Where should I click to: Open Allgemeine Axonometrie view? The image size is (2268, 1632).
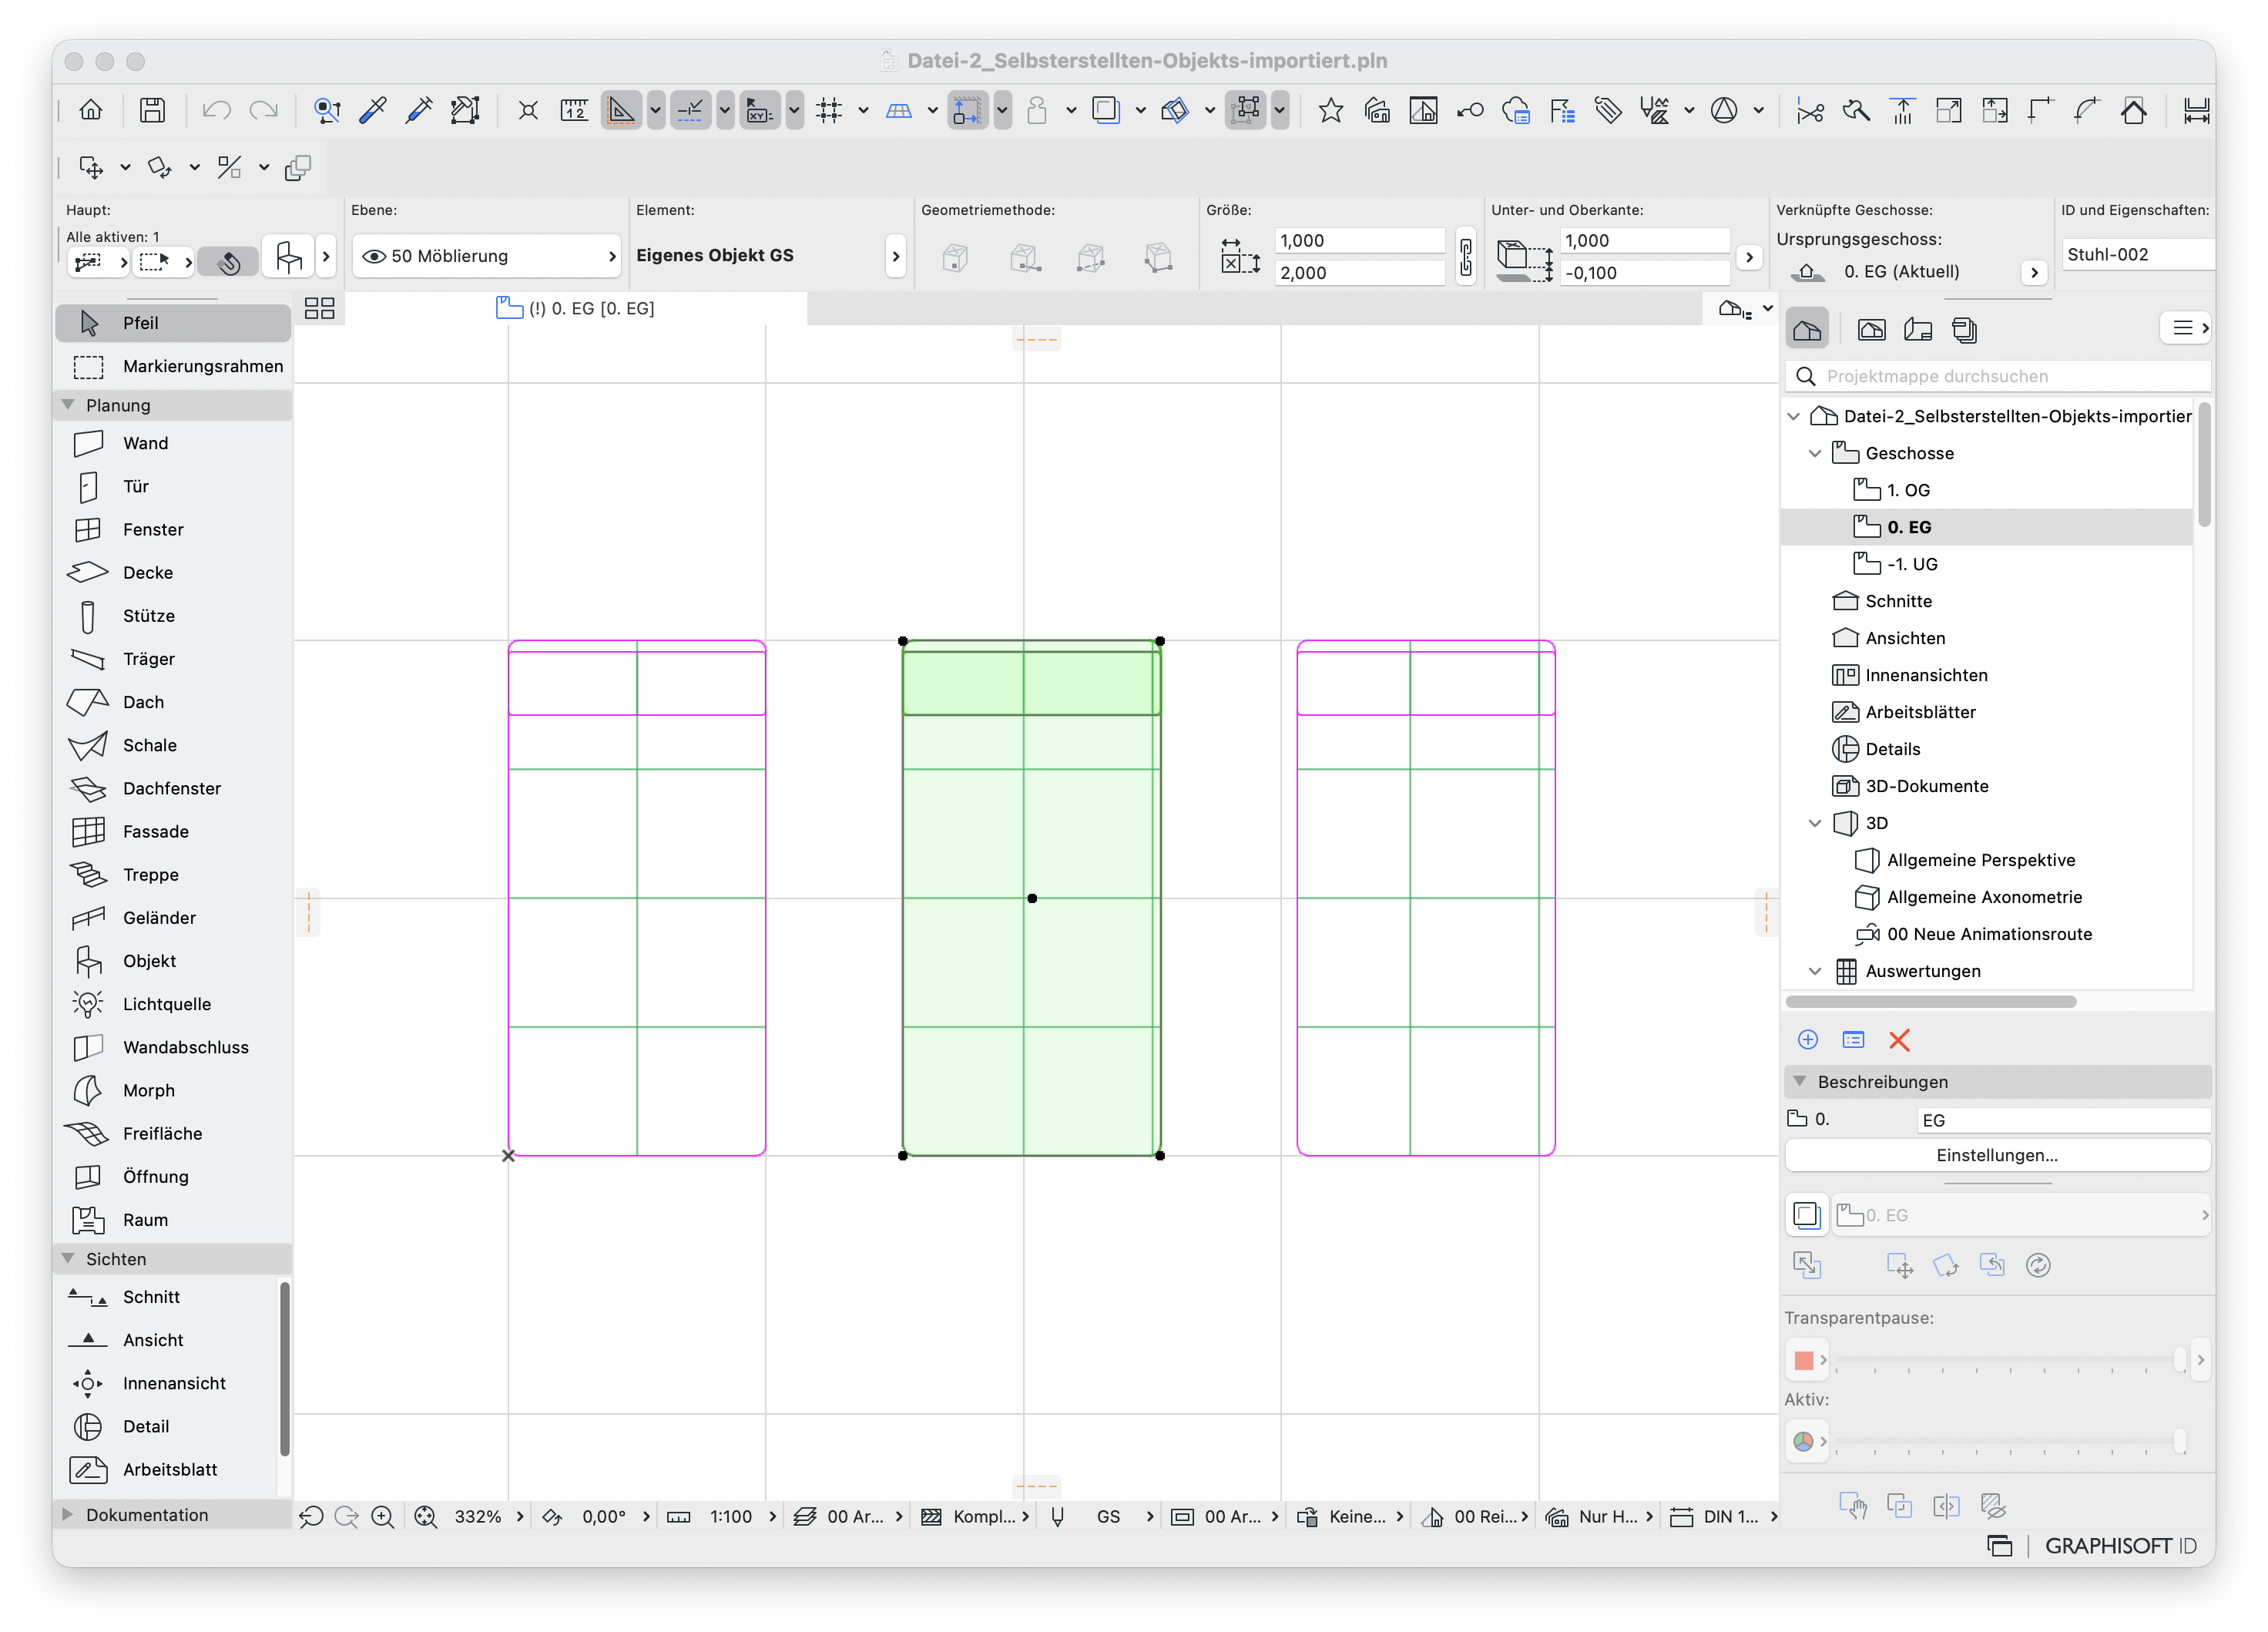point(1986,897)
